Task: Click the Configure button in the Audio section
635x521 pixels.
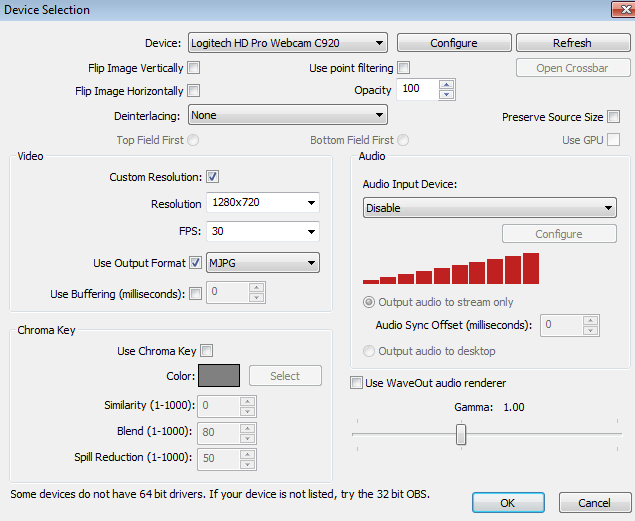Action: (559, 234)
